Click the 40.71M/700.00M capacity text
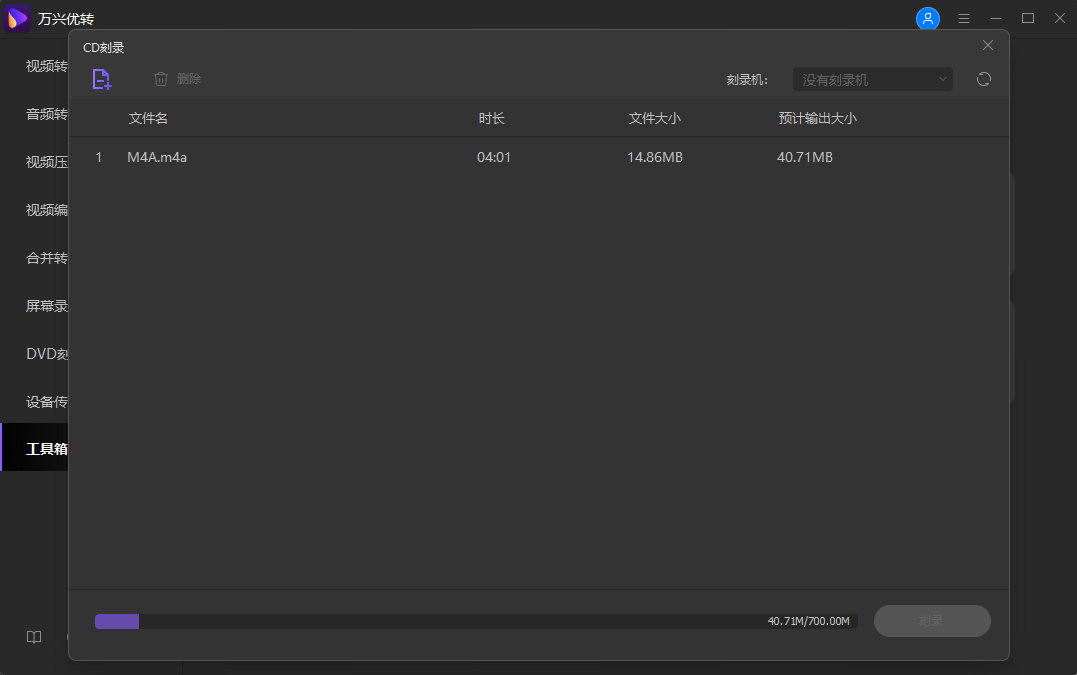The width and height of the screenshot is (1077, 675). pos(808,621)
